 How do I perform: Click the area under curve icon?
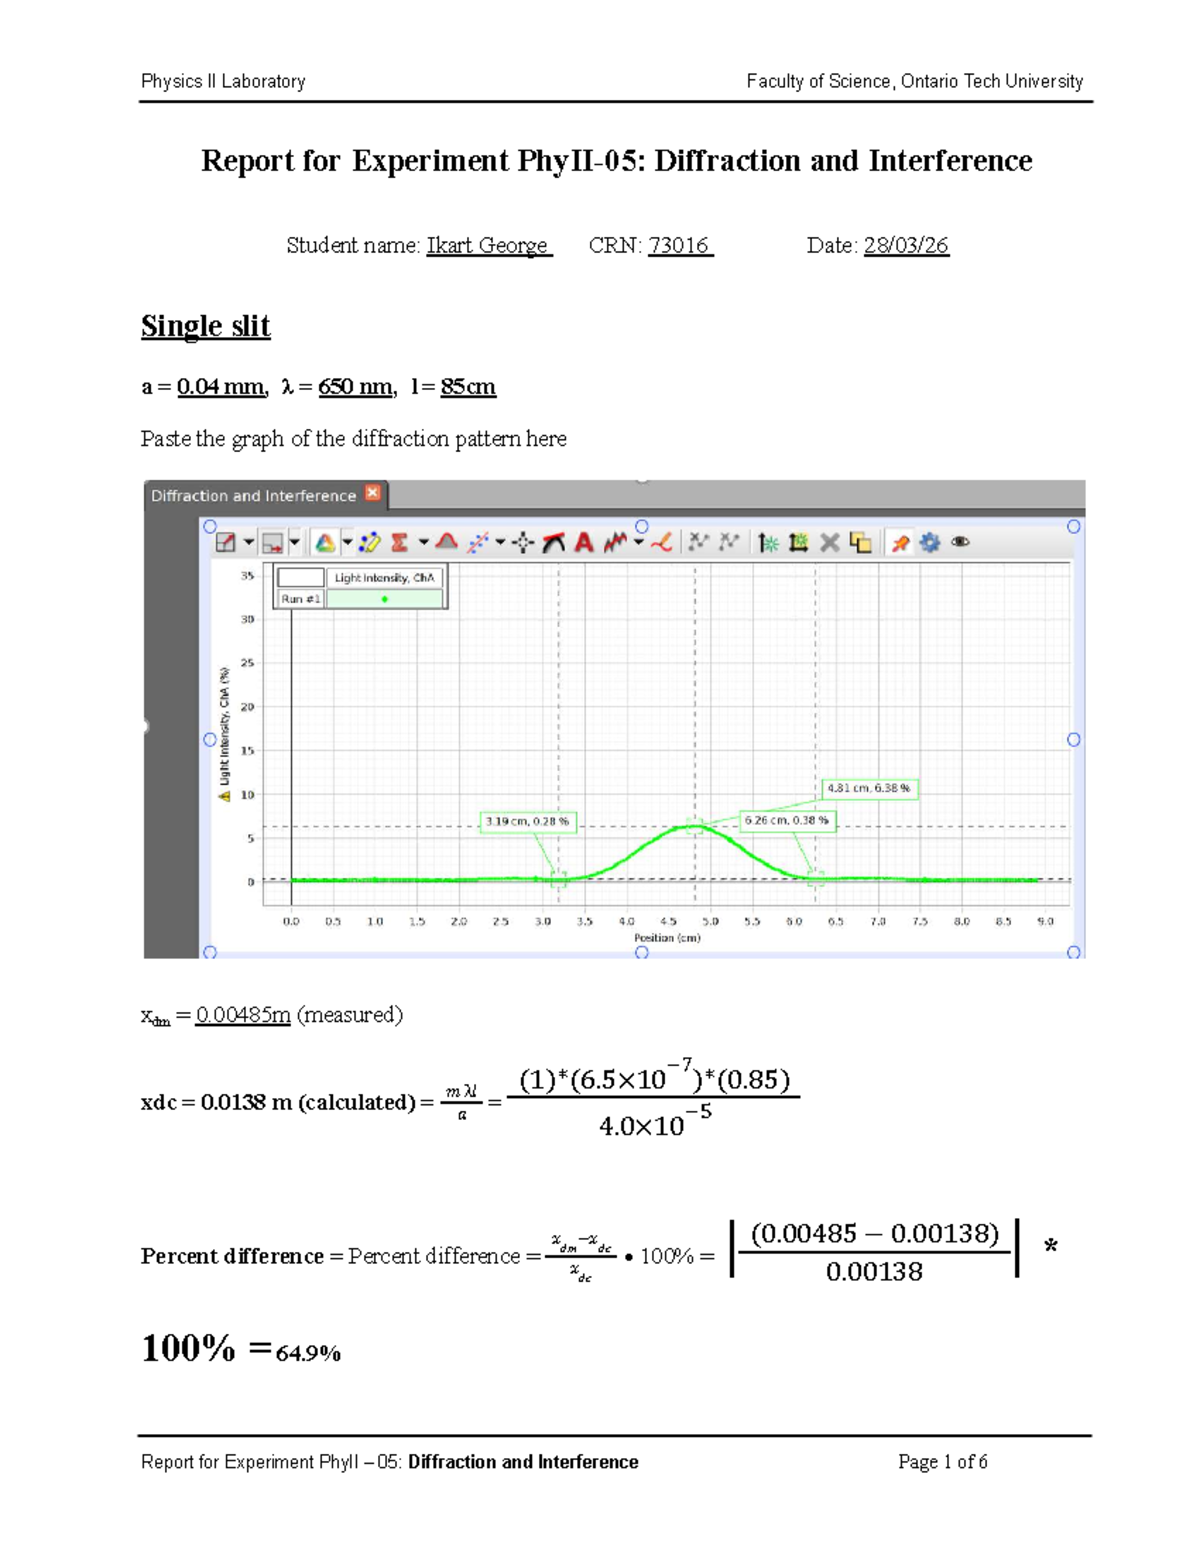point(447,543)
